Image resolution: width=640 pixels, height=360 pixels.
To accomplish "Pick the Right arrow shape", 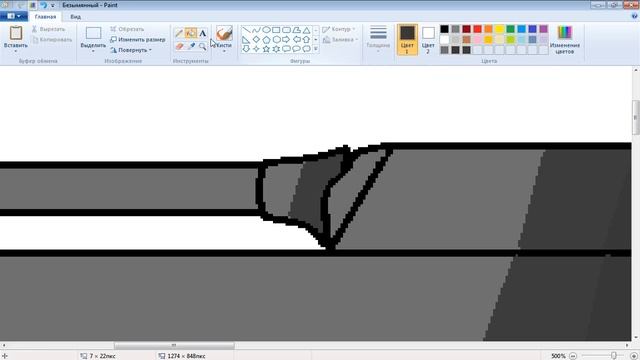I will (x=286, y=40).
